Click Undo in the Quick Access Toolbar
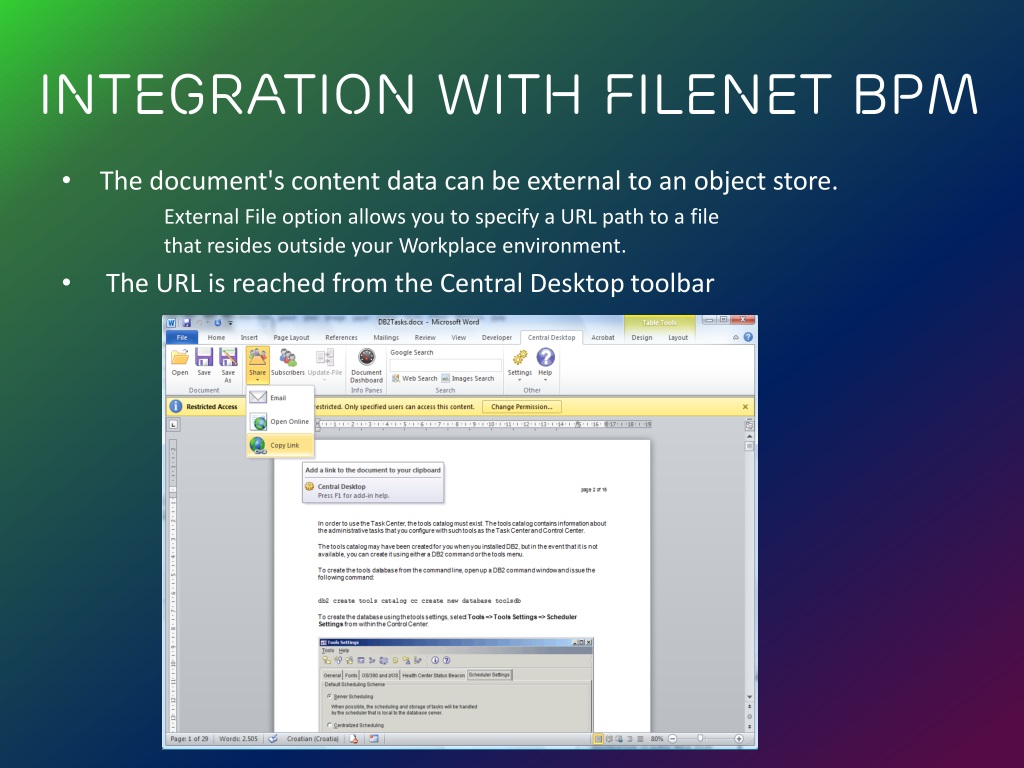 pos(199,323)
